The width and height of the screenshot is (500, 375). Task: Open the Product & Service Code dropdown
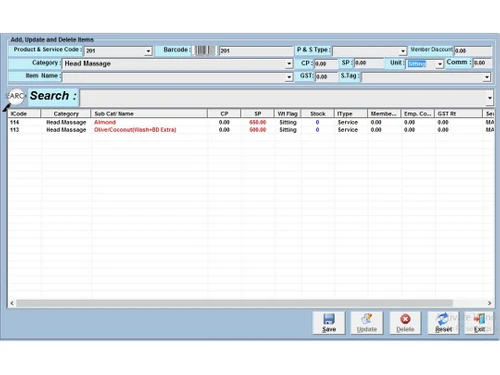pyautogui.click(x=148, y=51)
